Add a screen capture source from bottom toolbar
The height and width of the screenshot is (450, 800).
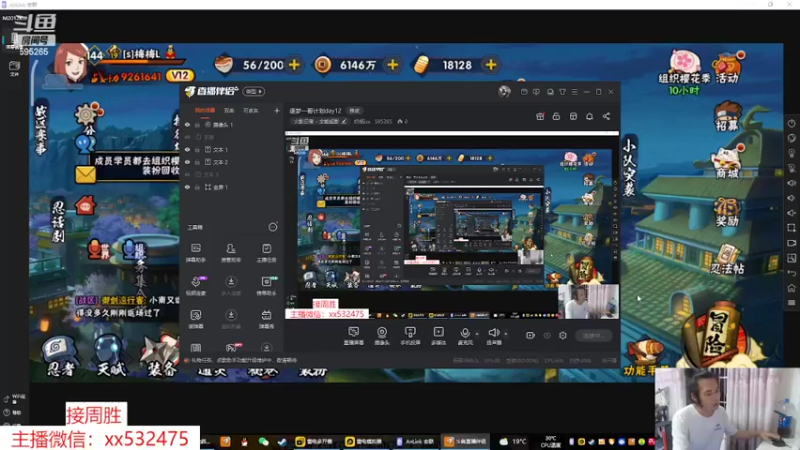[x=354, y=336]
